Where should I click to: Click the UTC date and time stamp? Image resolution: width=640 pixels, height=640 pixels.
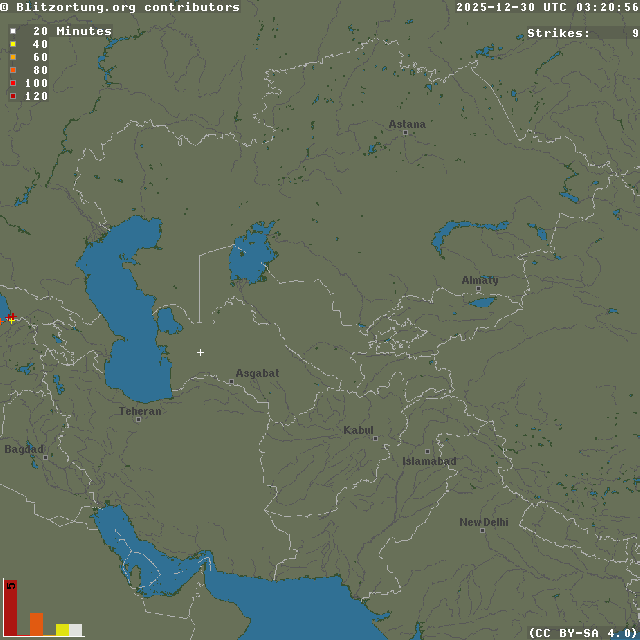tap(547, 7)
